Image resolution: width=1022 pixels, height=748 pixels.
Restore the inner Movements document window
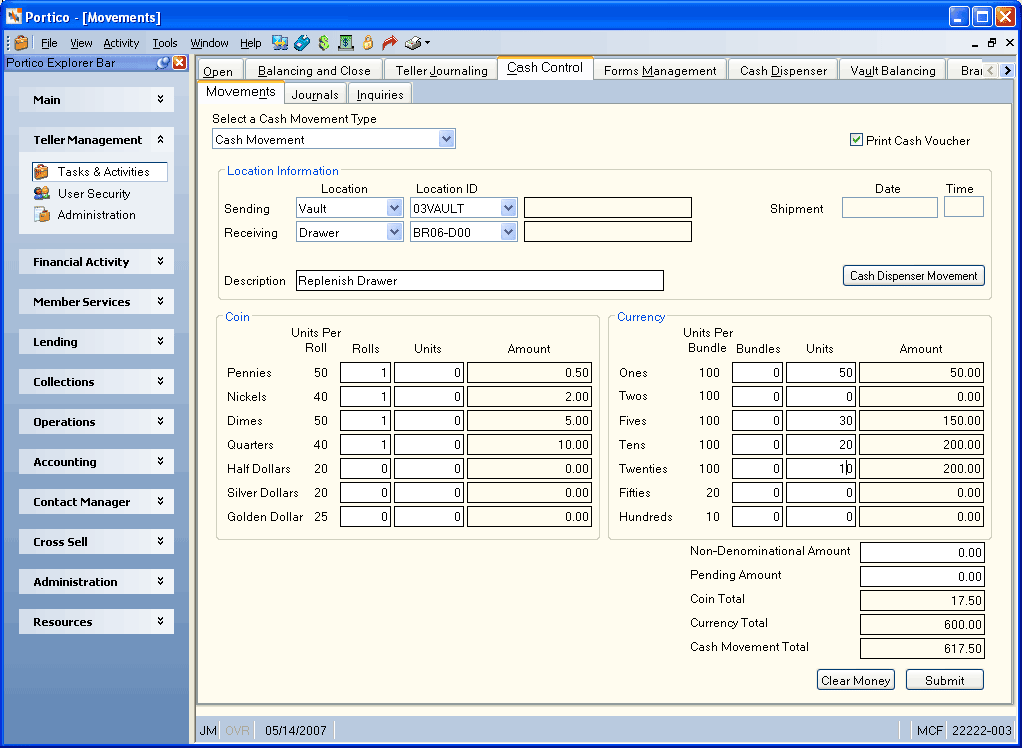click(x=992, y=43)
